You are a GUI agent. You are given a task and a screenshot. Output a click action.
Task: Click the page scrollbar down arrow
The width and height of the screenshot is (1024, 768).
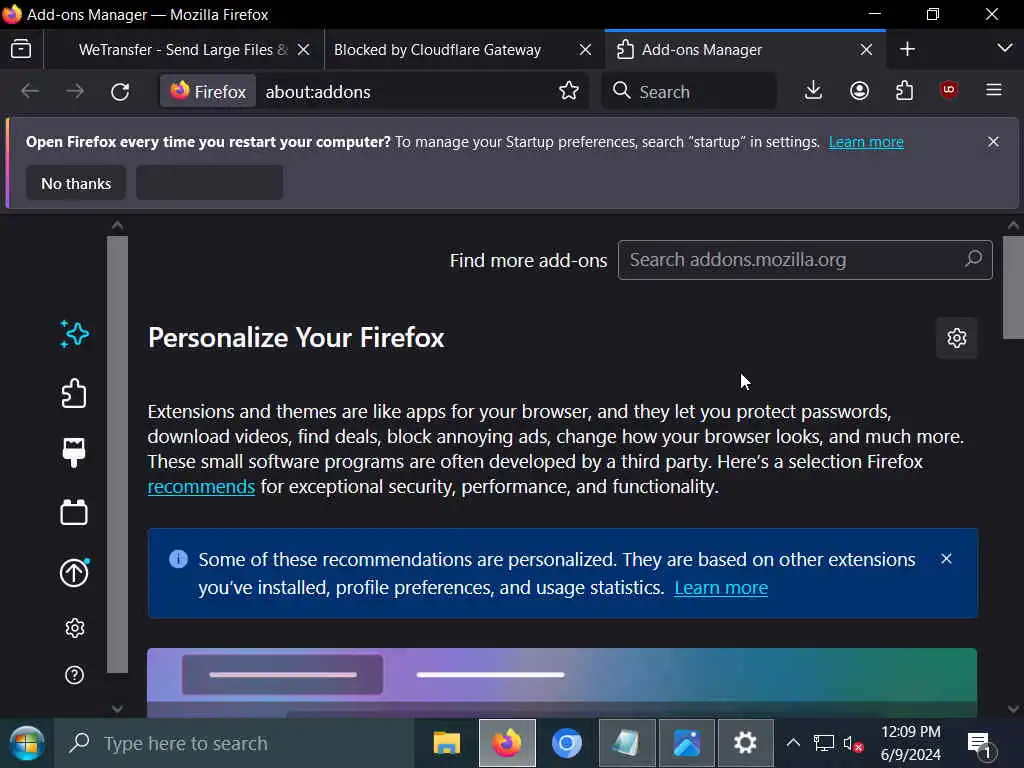(x=1014, y=708)
